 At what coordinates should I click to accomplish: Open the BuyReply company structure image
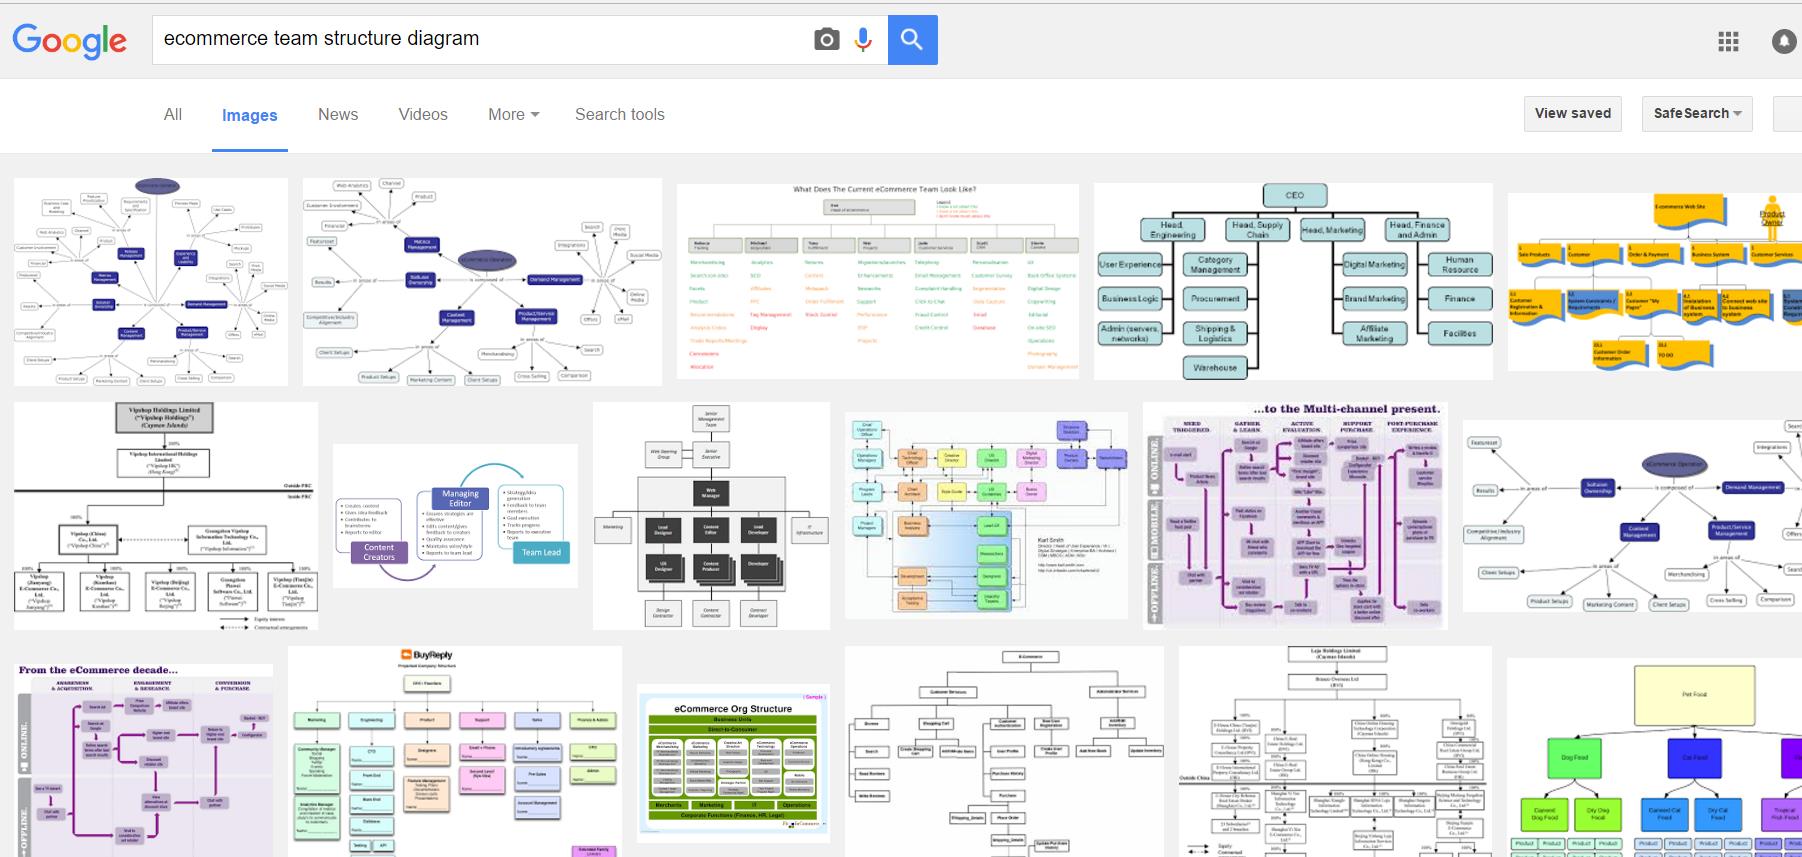tap(455, 751)
